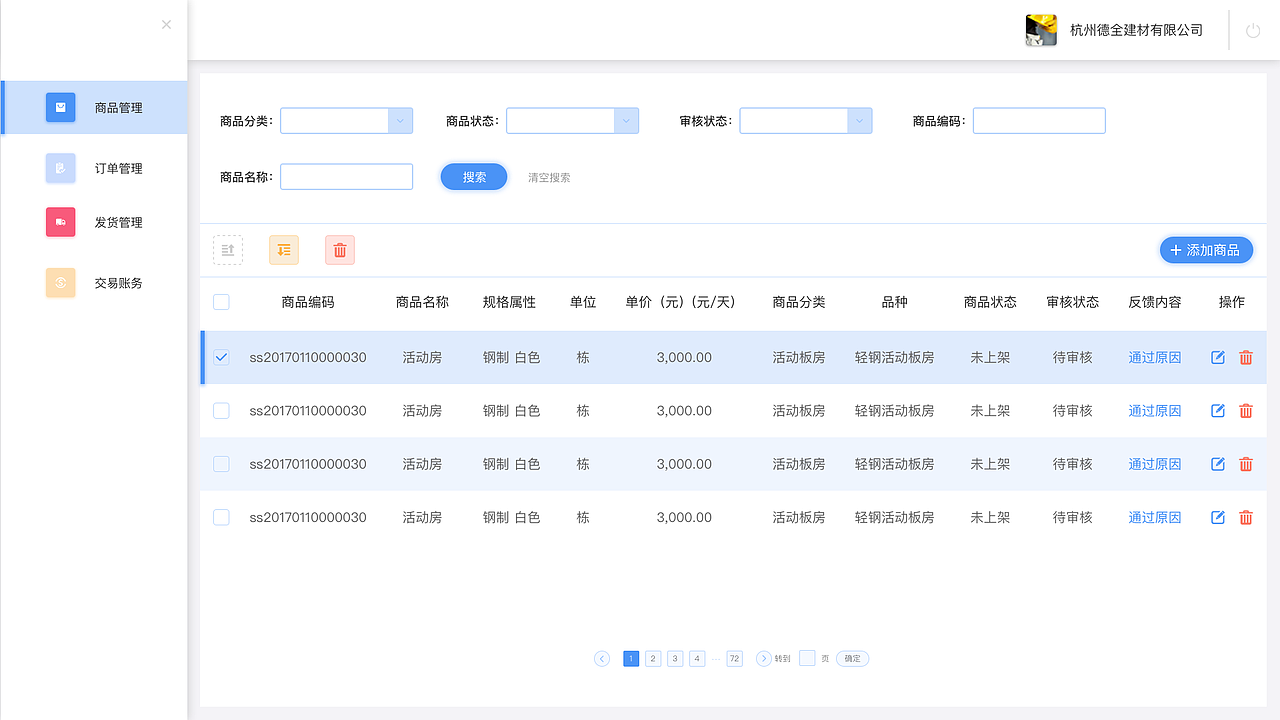Focus the 商品名称 input field

(346, 177)
